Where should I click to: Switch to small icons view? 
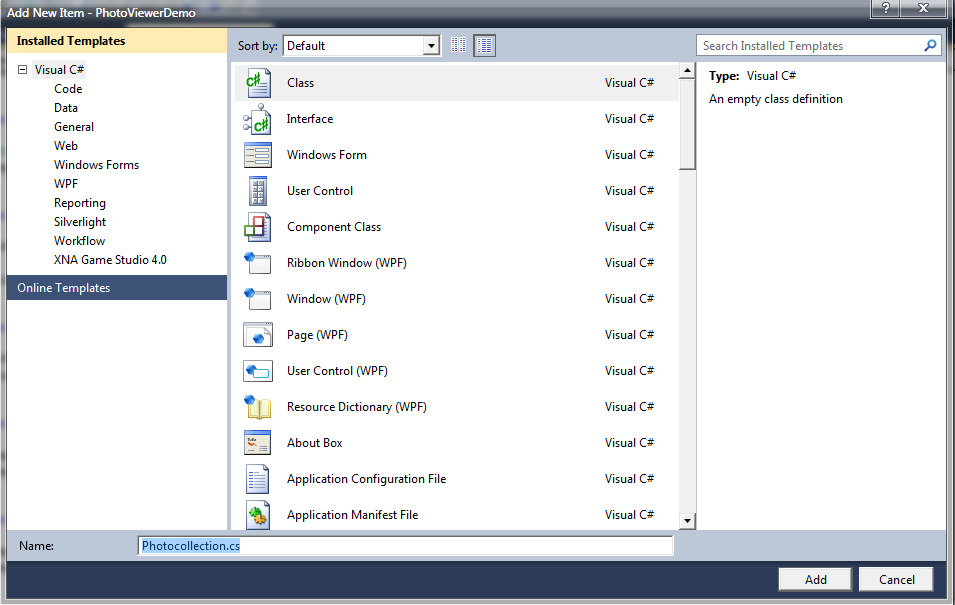[459, 46]
